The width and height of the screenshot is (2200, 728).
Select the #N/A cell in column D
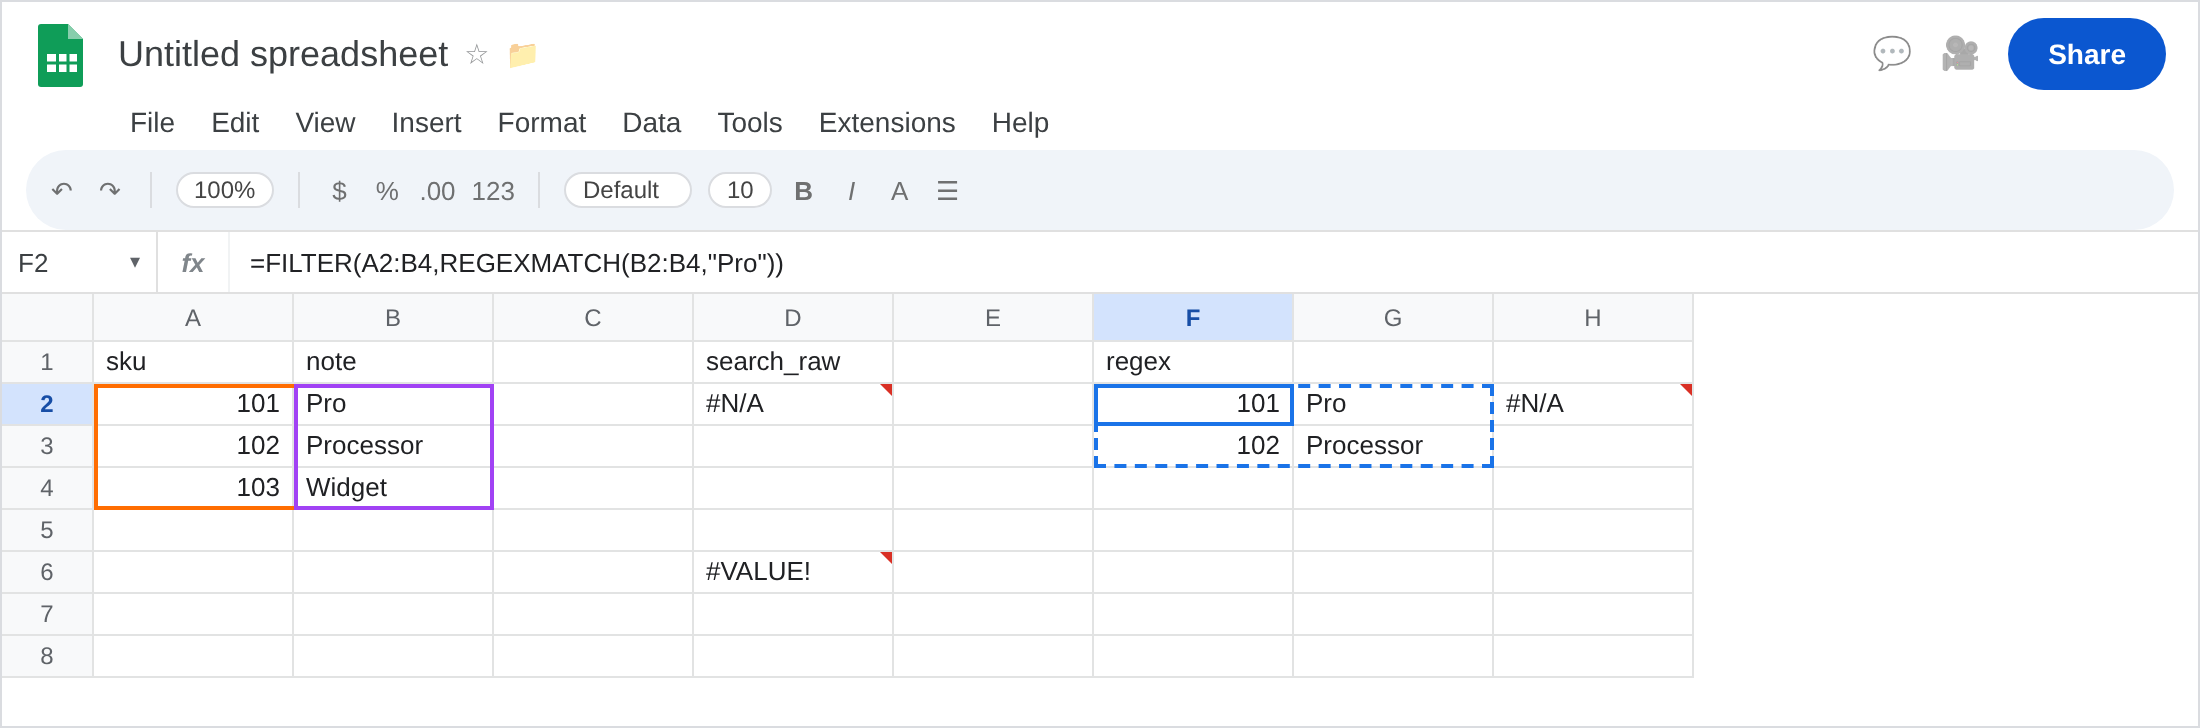(793, 404)
